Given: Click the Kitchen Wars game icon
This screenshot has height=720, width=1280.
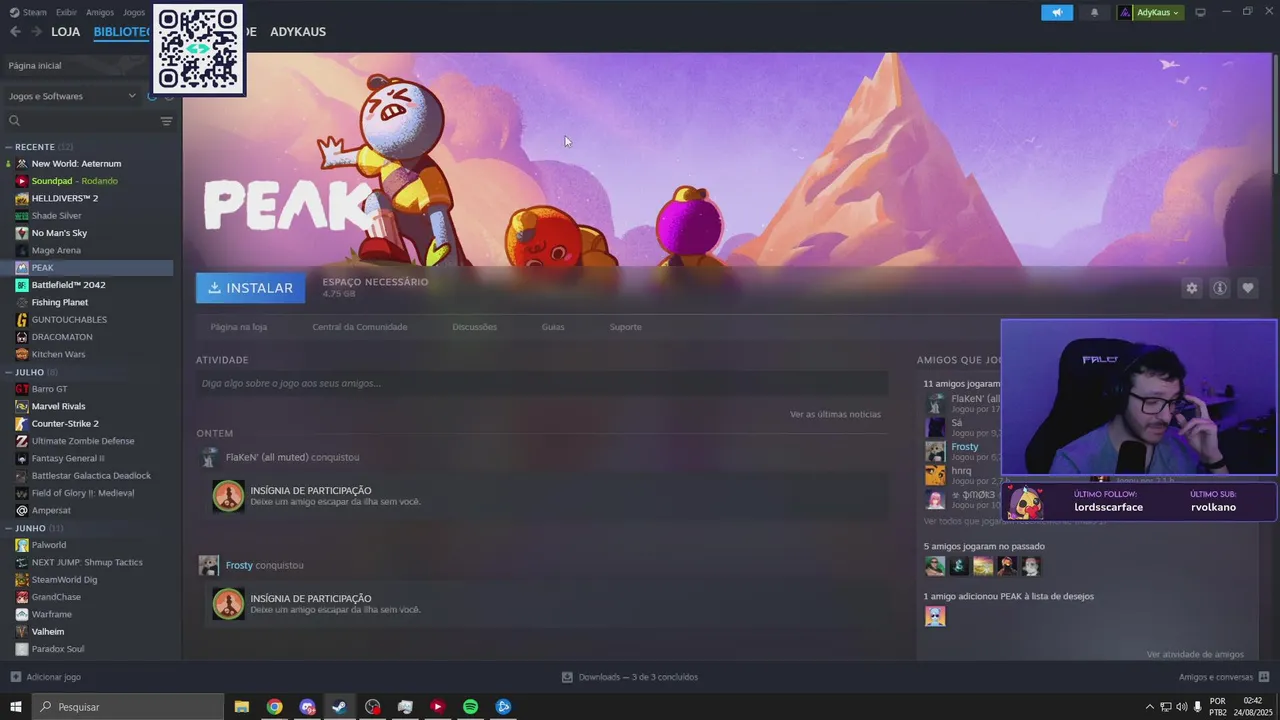Looking at the screenshot, I should (x=22, y=354).
